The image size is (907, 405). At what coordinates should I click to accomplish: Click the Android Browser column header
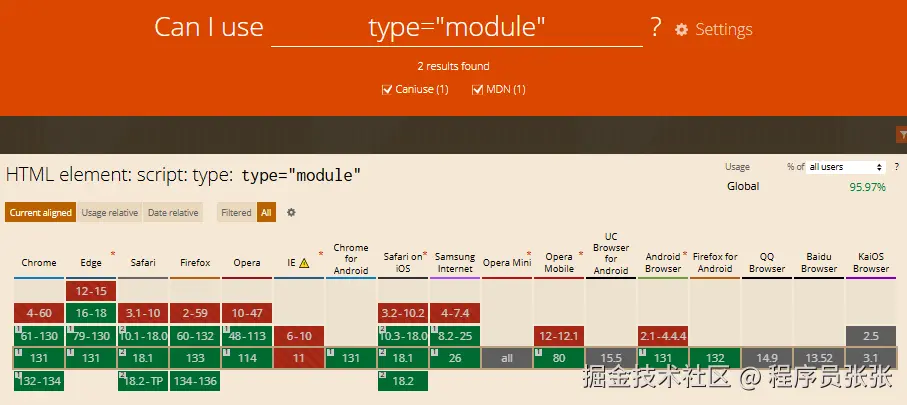click(x=663, y=263)
